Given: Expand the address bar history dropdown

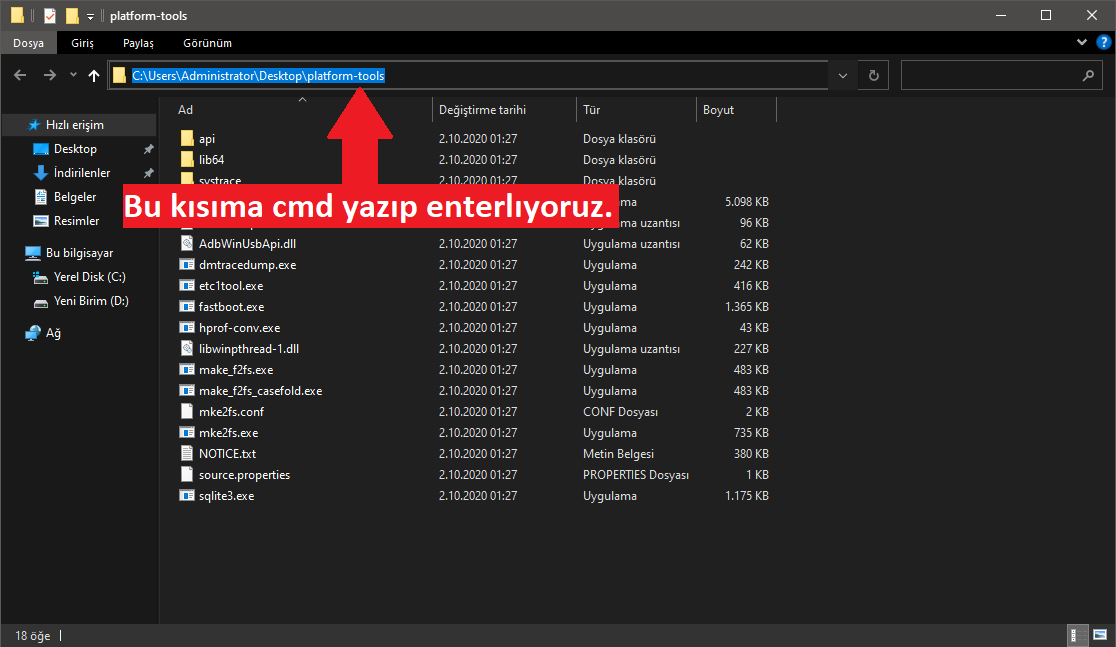Looking at the screenshot, I should pos(843,75).
